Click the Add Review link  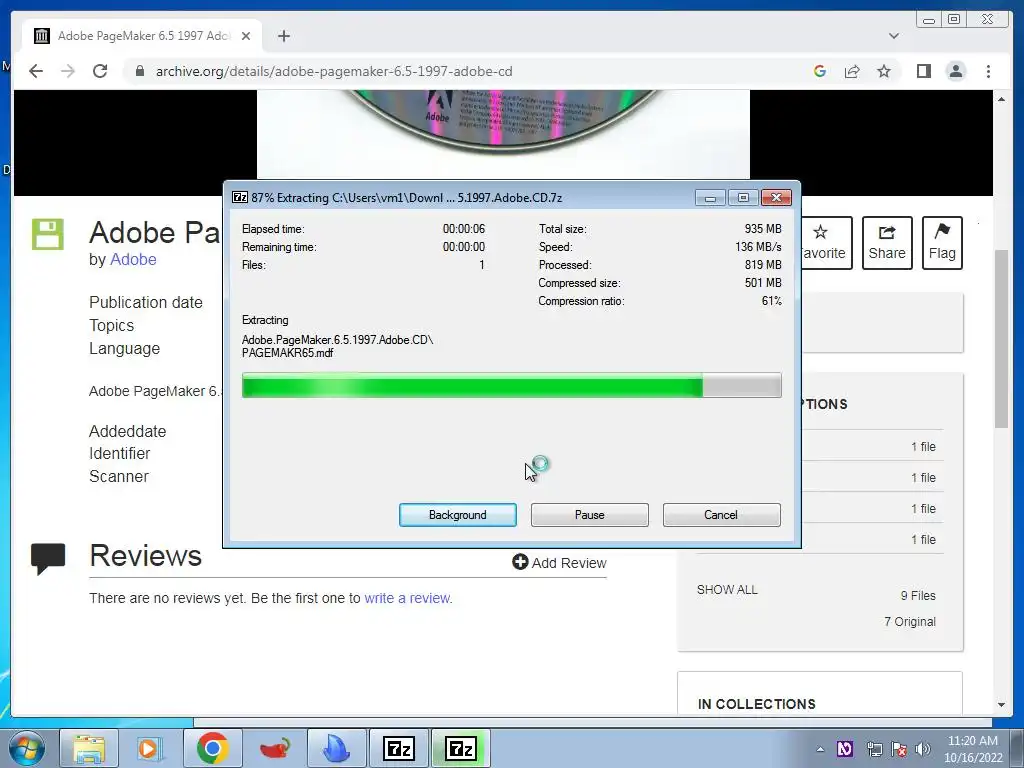(x=560, y=562)
